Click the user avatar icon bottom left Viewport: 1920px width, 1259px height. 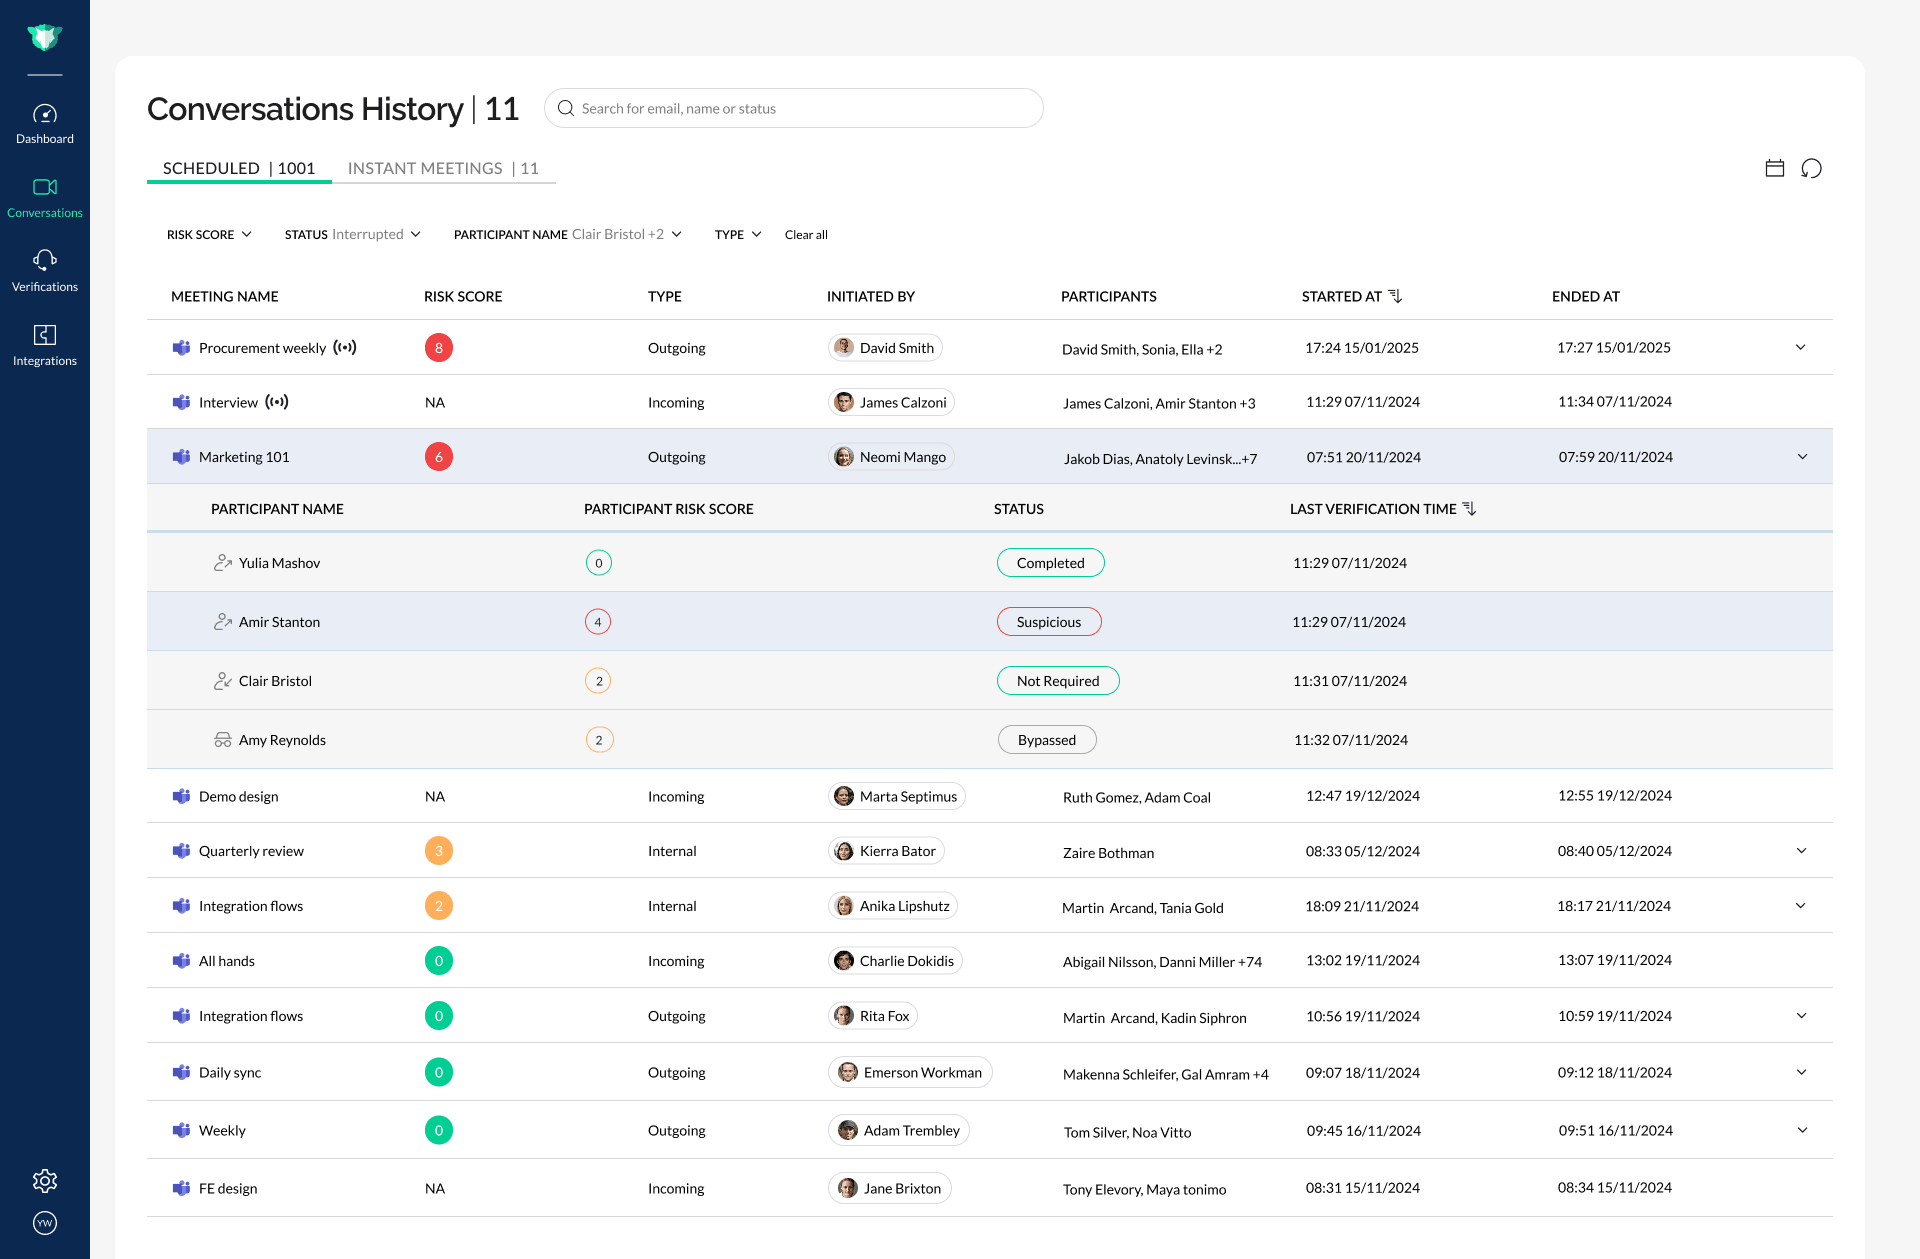(45, 1223)
